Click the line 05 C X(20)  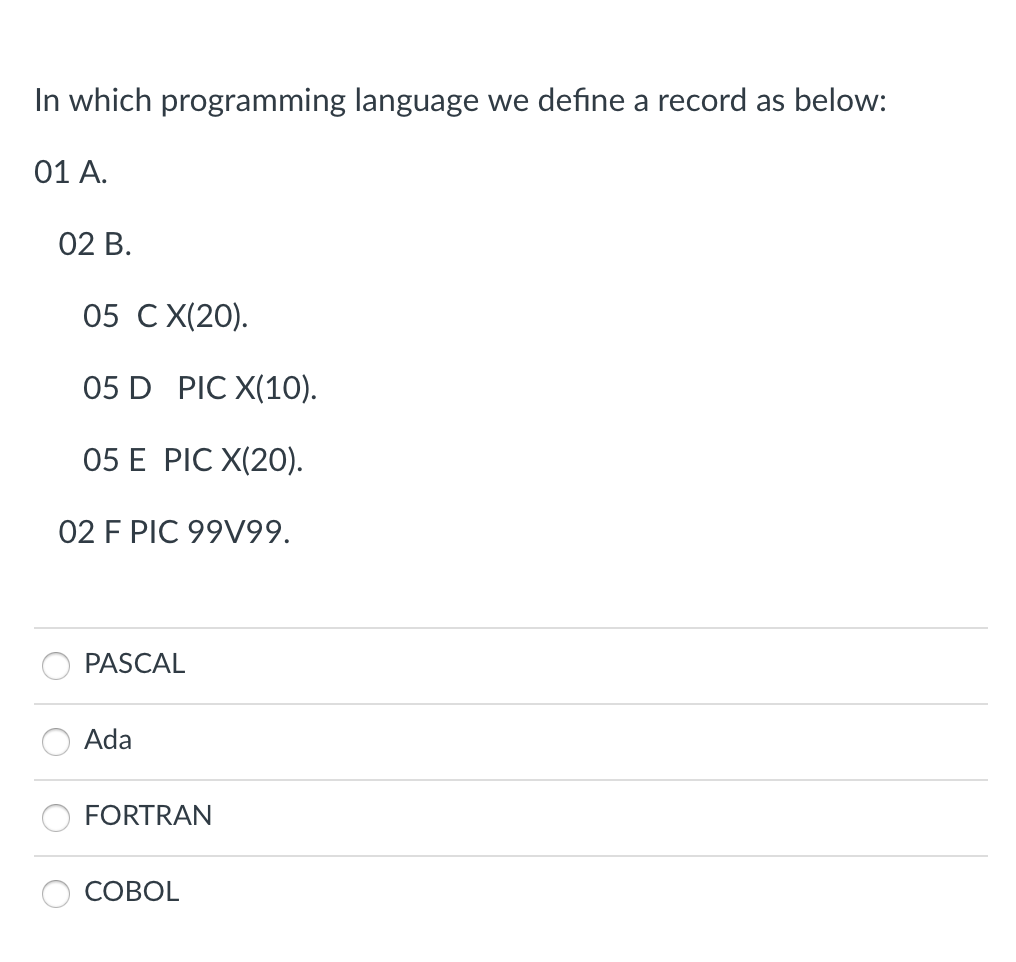(165, 317)
